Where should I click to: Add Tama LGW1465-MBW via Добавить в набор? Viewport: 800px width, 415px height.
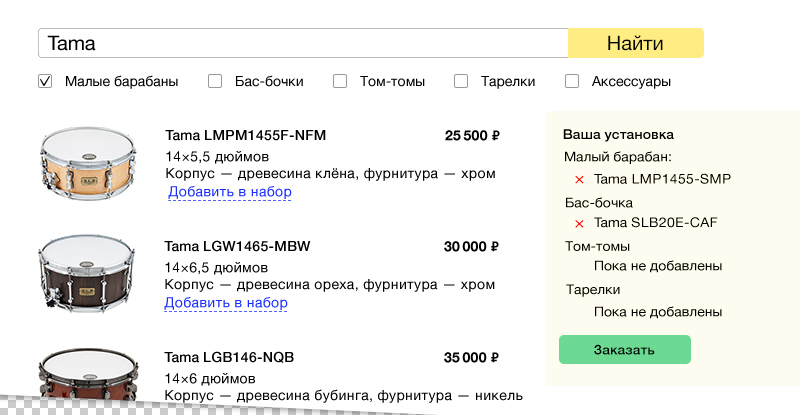tap(226, 302)
